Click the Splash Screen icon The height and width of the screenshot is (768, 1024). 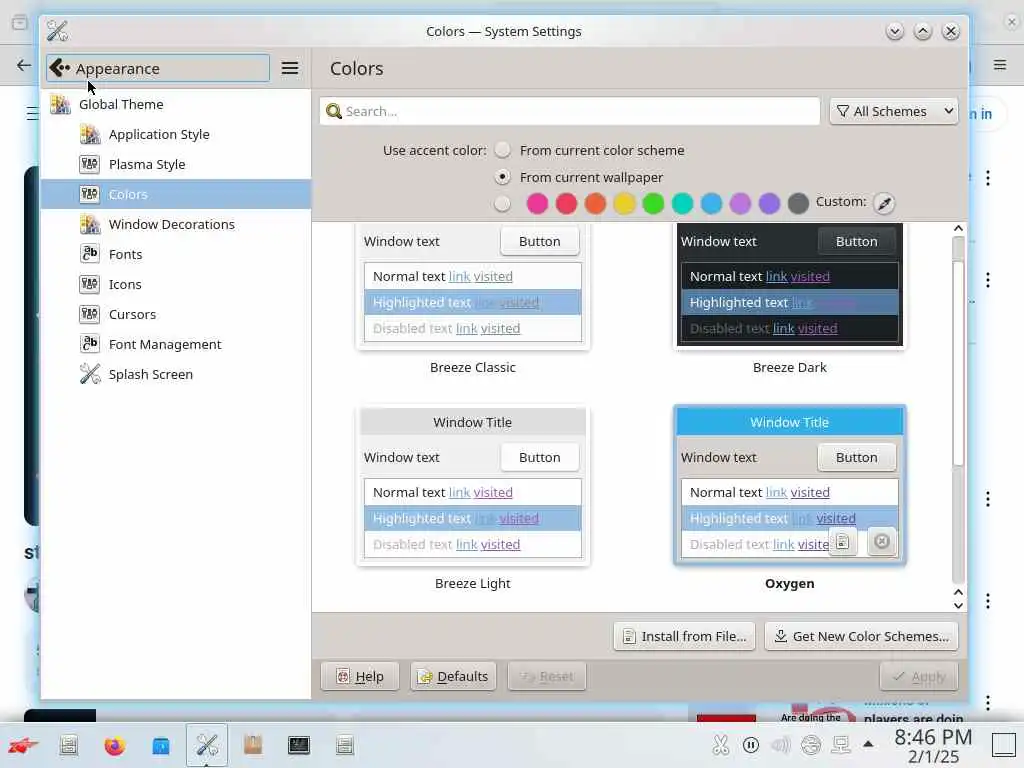pyautogui.click(x=89, y=374)
